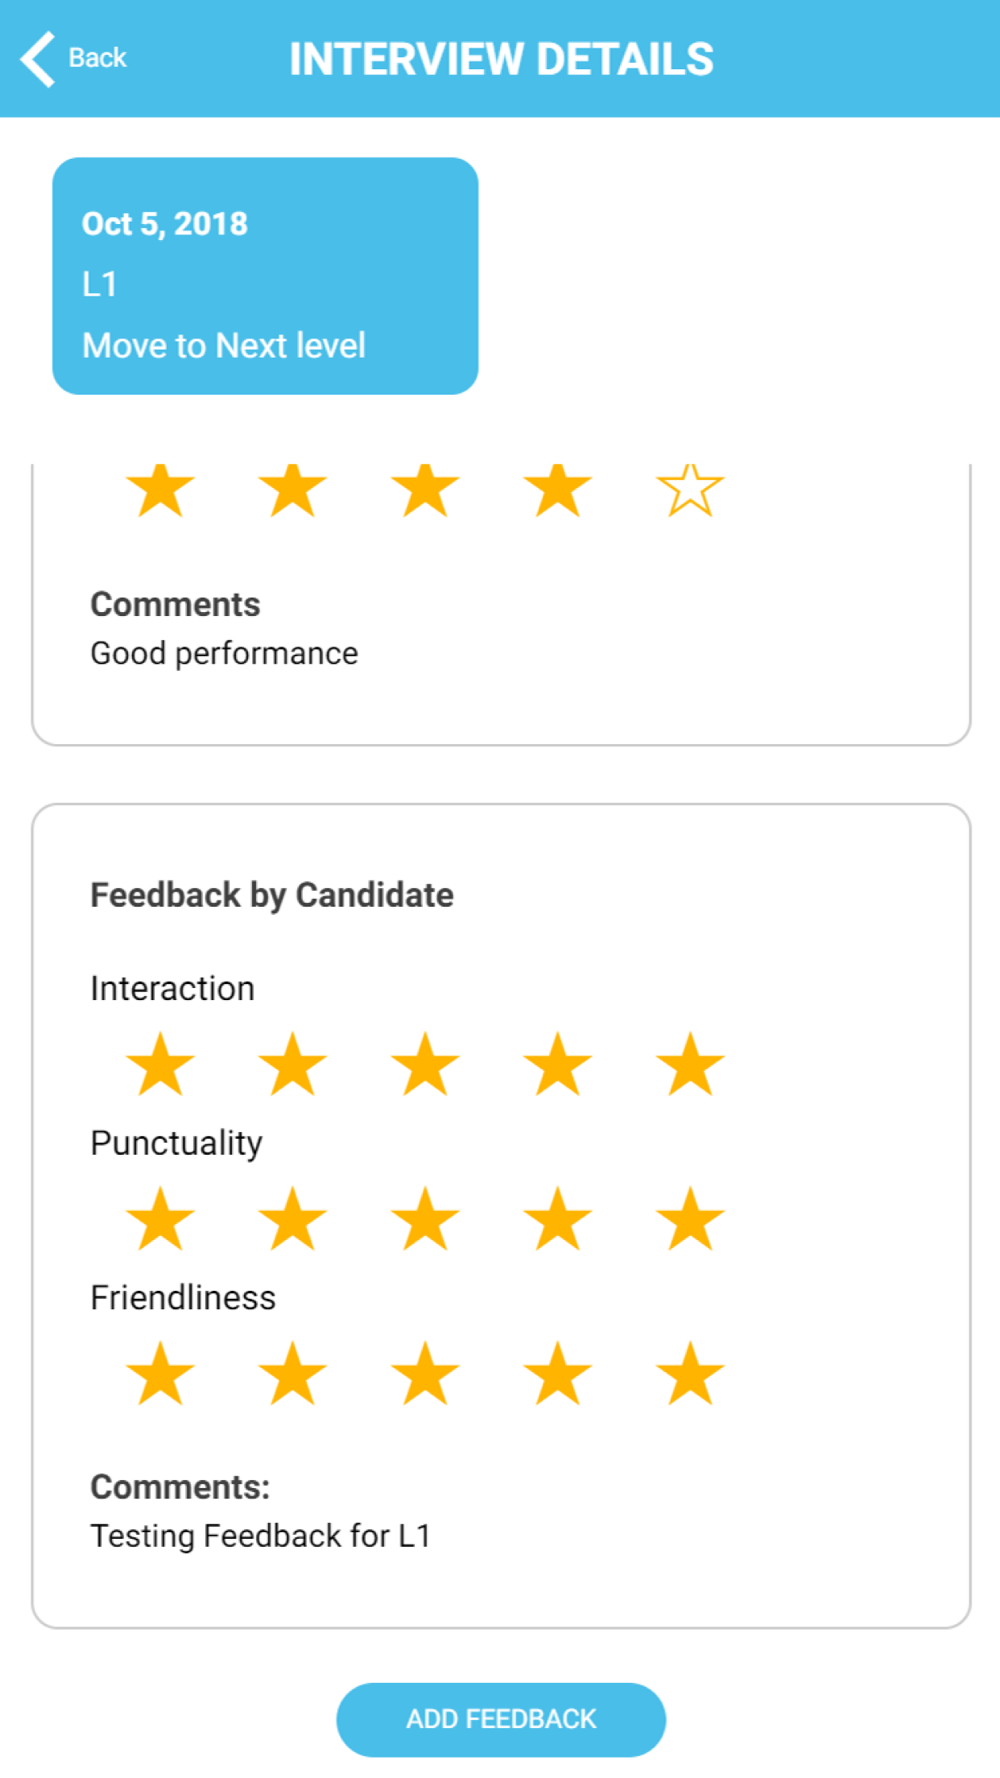Select third star under Interaction
The image size is (1000, 1778).
click(425, 1065)
